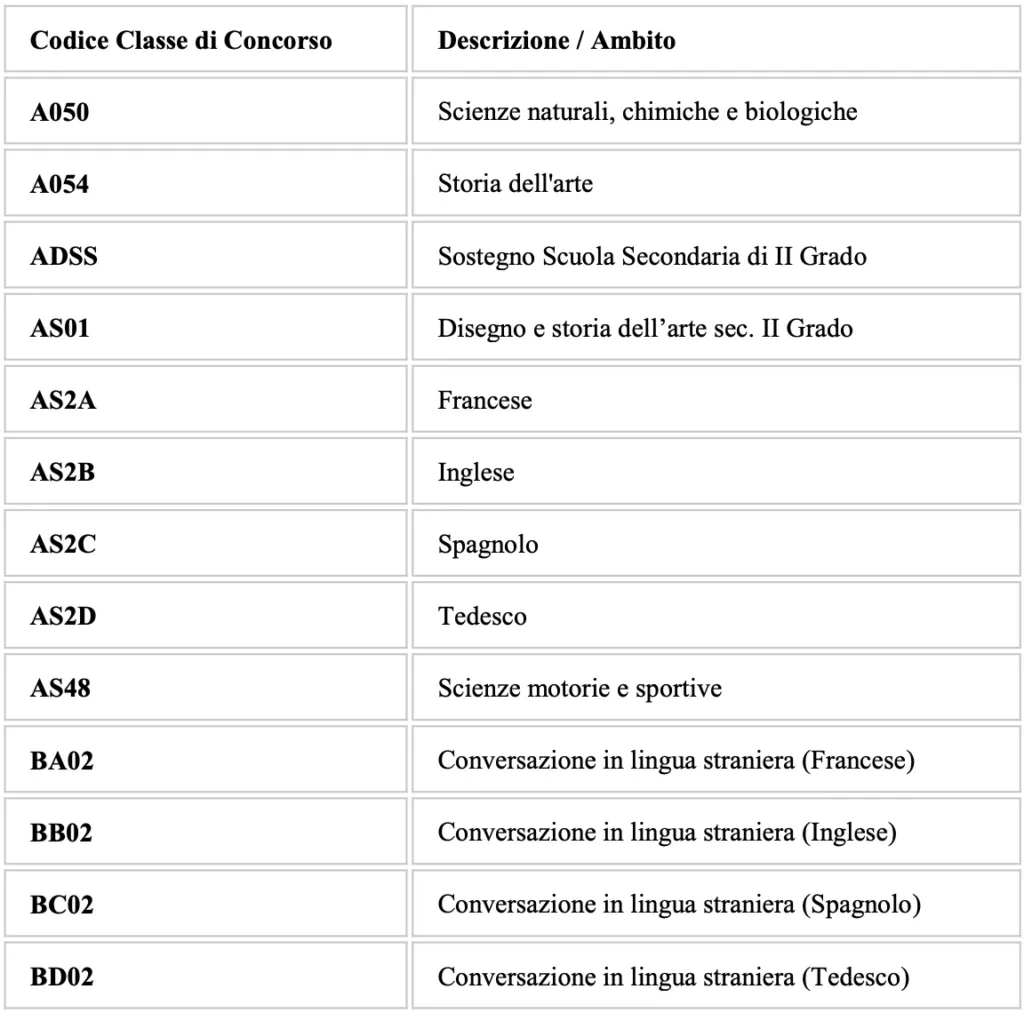1024x1013 pixels.
Task: Click Scienze motorie e sportive text
Action: [579, 688]
